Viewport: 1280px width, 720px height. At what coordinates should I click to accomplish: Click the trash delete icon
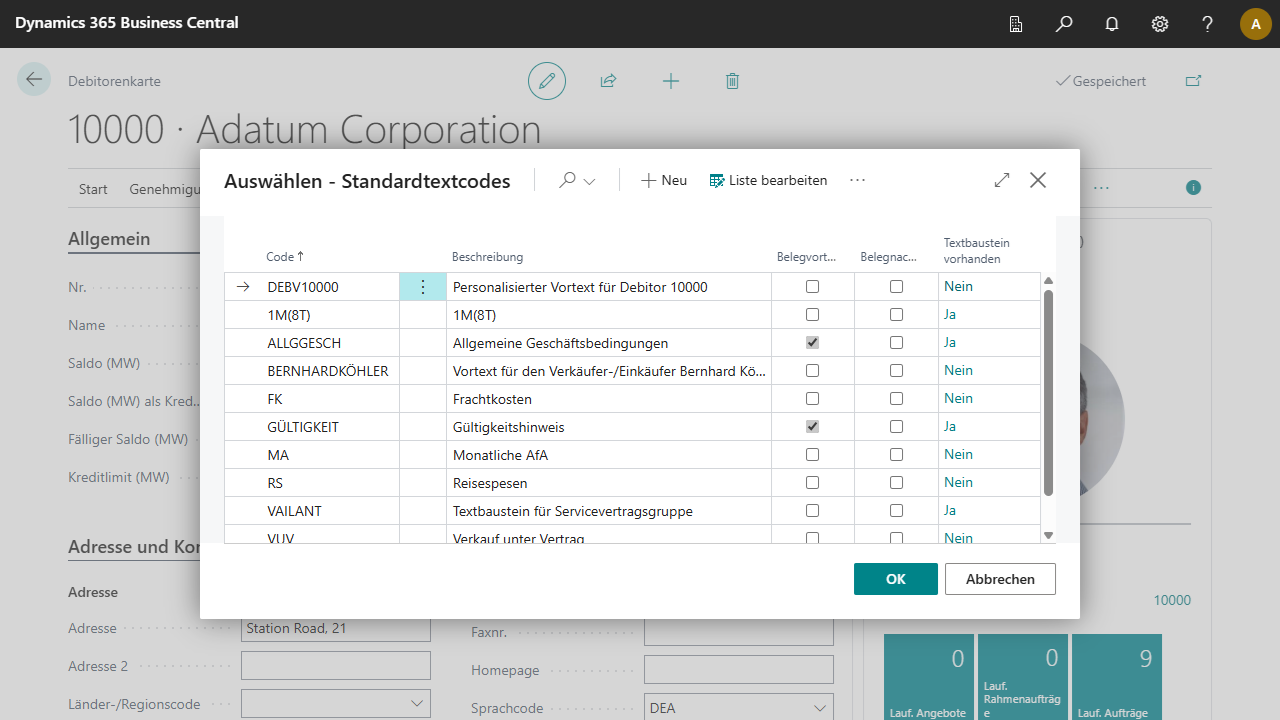(732, 81)
